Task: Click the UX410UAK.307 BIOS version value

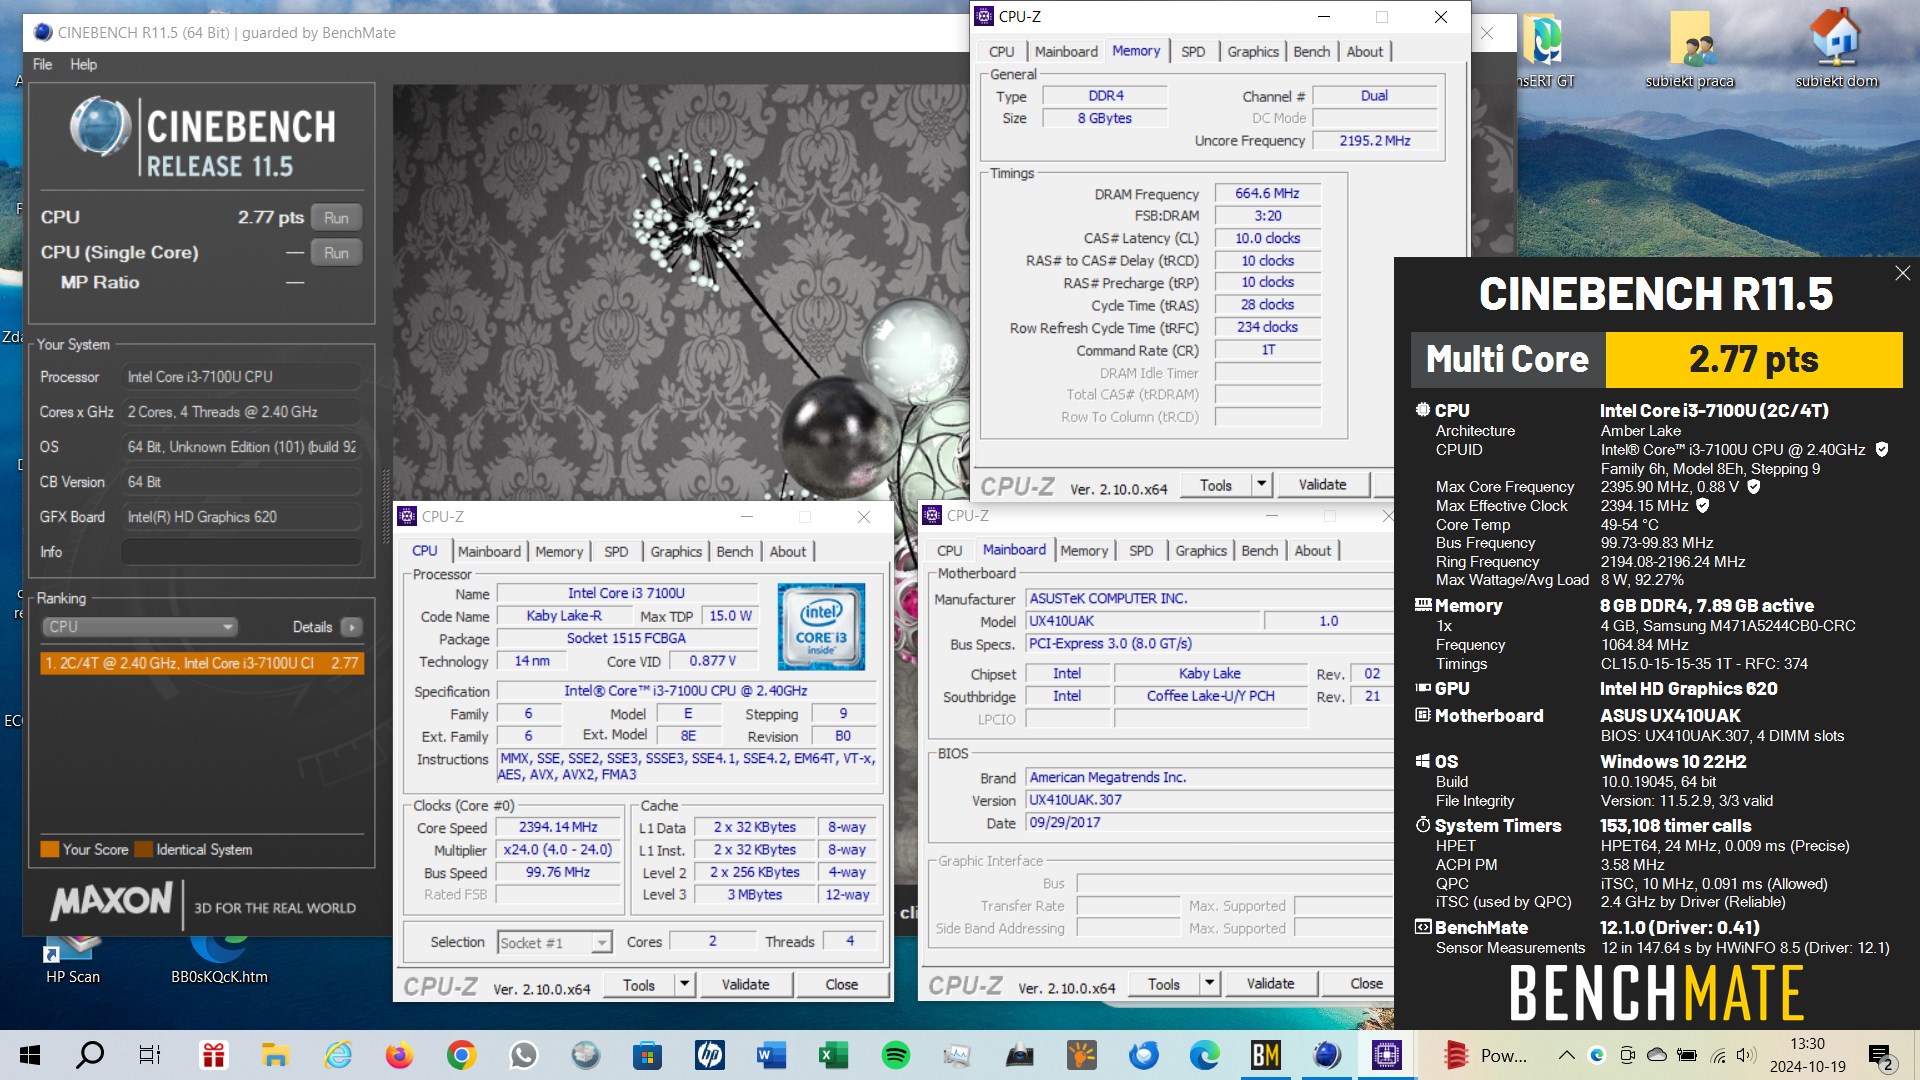Action: pos(1210,800)
